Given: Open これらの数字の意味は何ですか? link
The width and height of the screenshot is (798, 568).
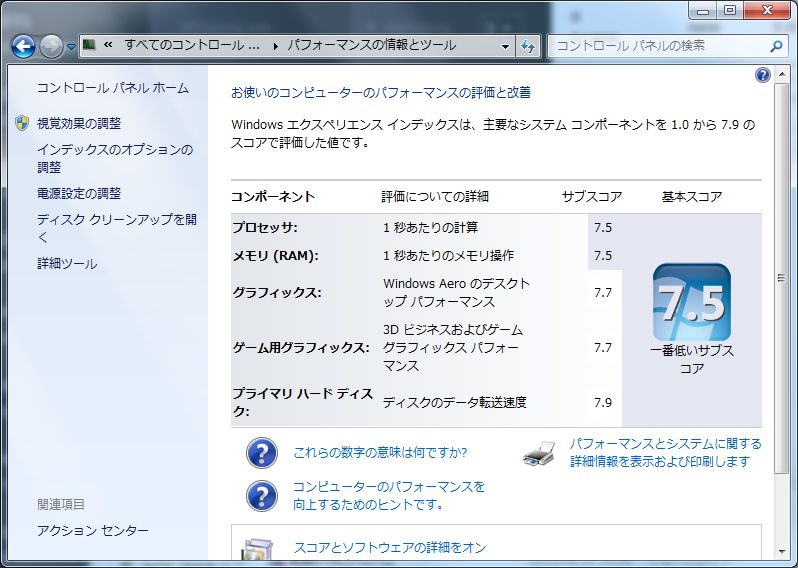Looking at the screenshot, I should (x=380, y=452).
